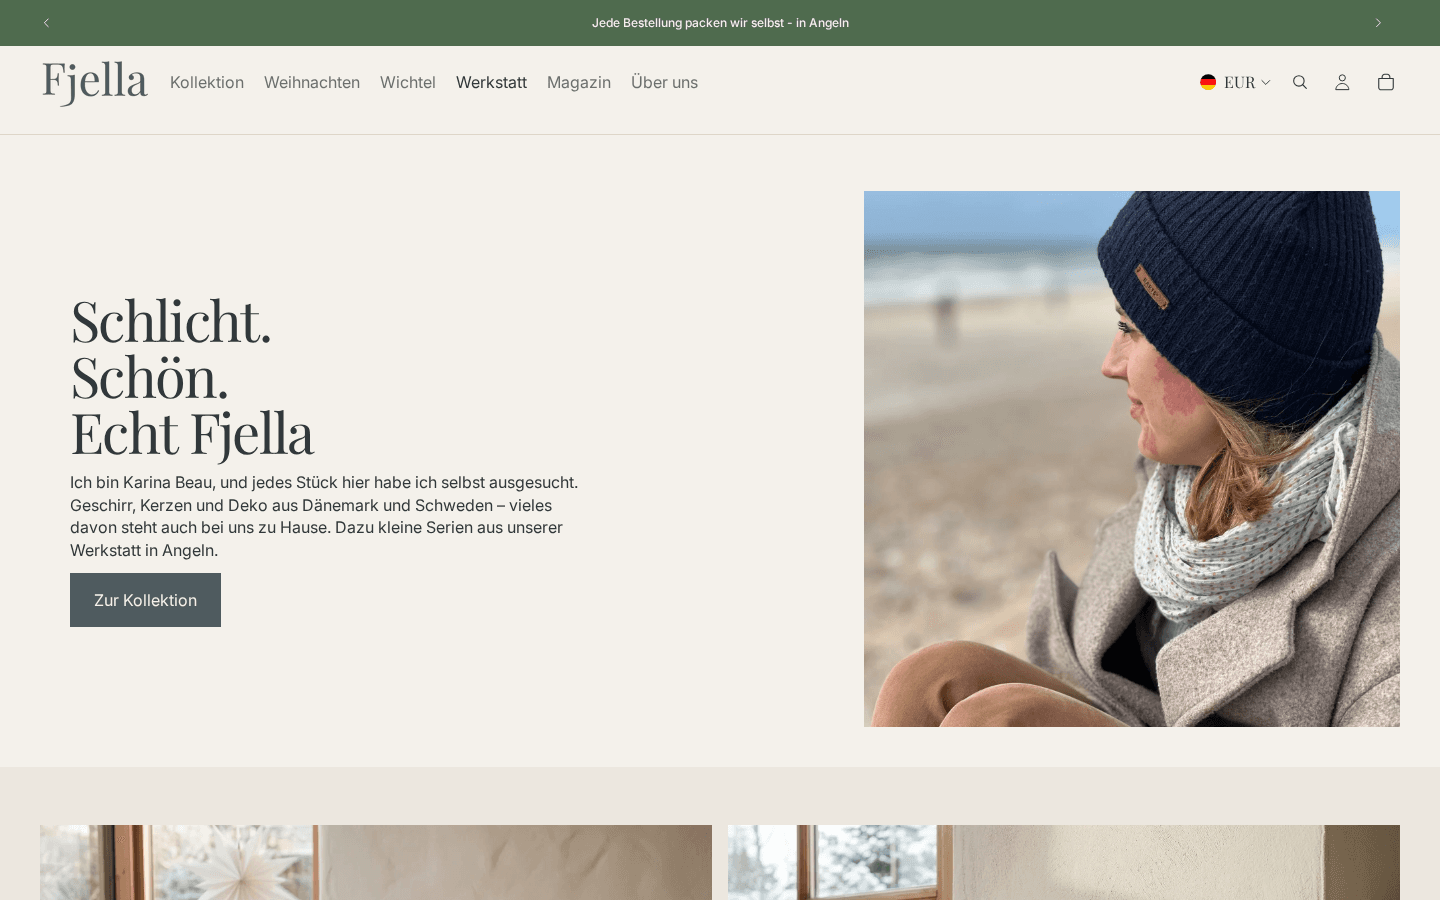Click the German flag icon
Image resolution: width=1440 pixels, height=900 pixels.
pos(1208,82)
